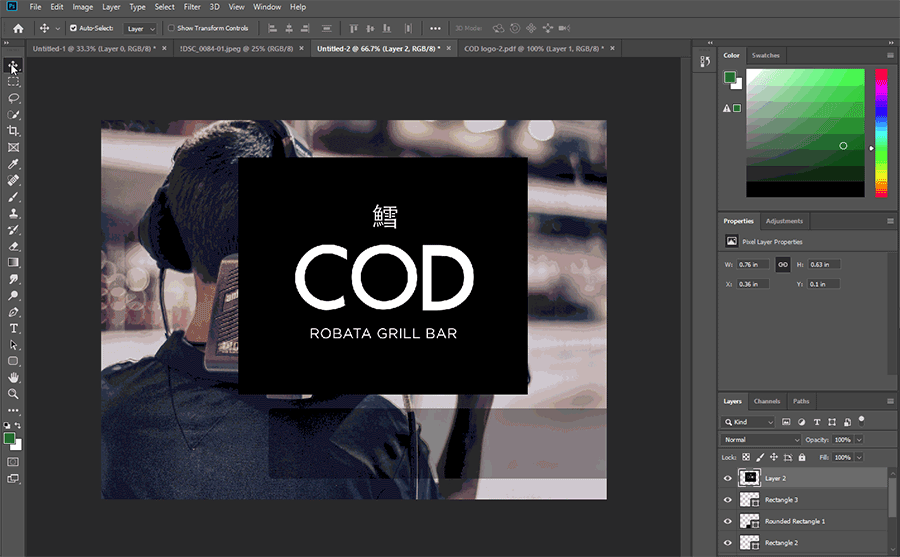Open the Layers panel flyout menu
The height and width of the screenshot is (557, 900).
pyautogui.click(x=890, y=401)
